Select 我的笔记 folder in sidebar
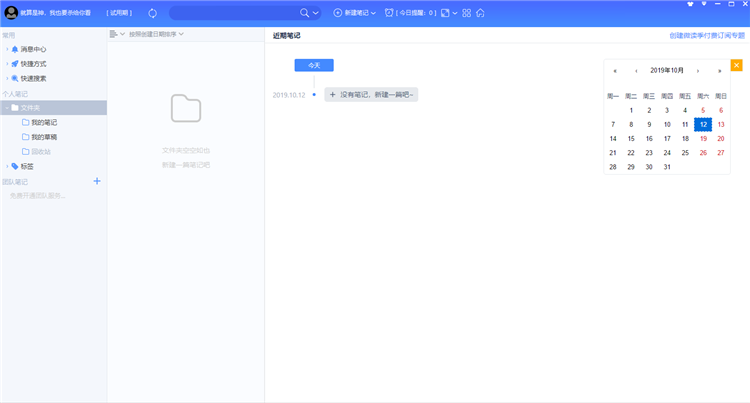 pyautogui.click(x=43, y=122)
